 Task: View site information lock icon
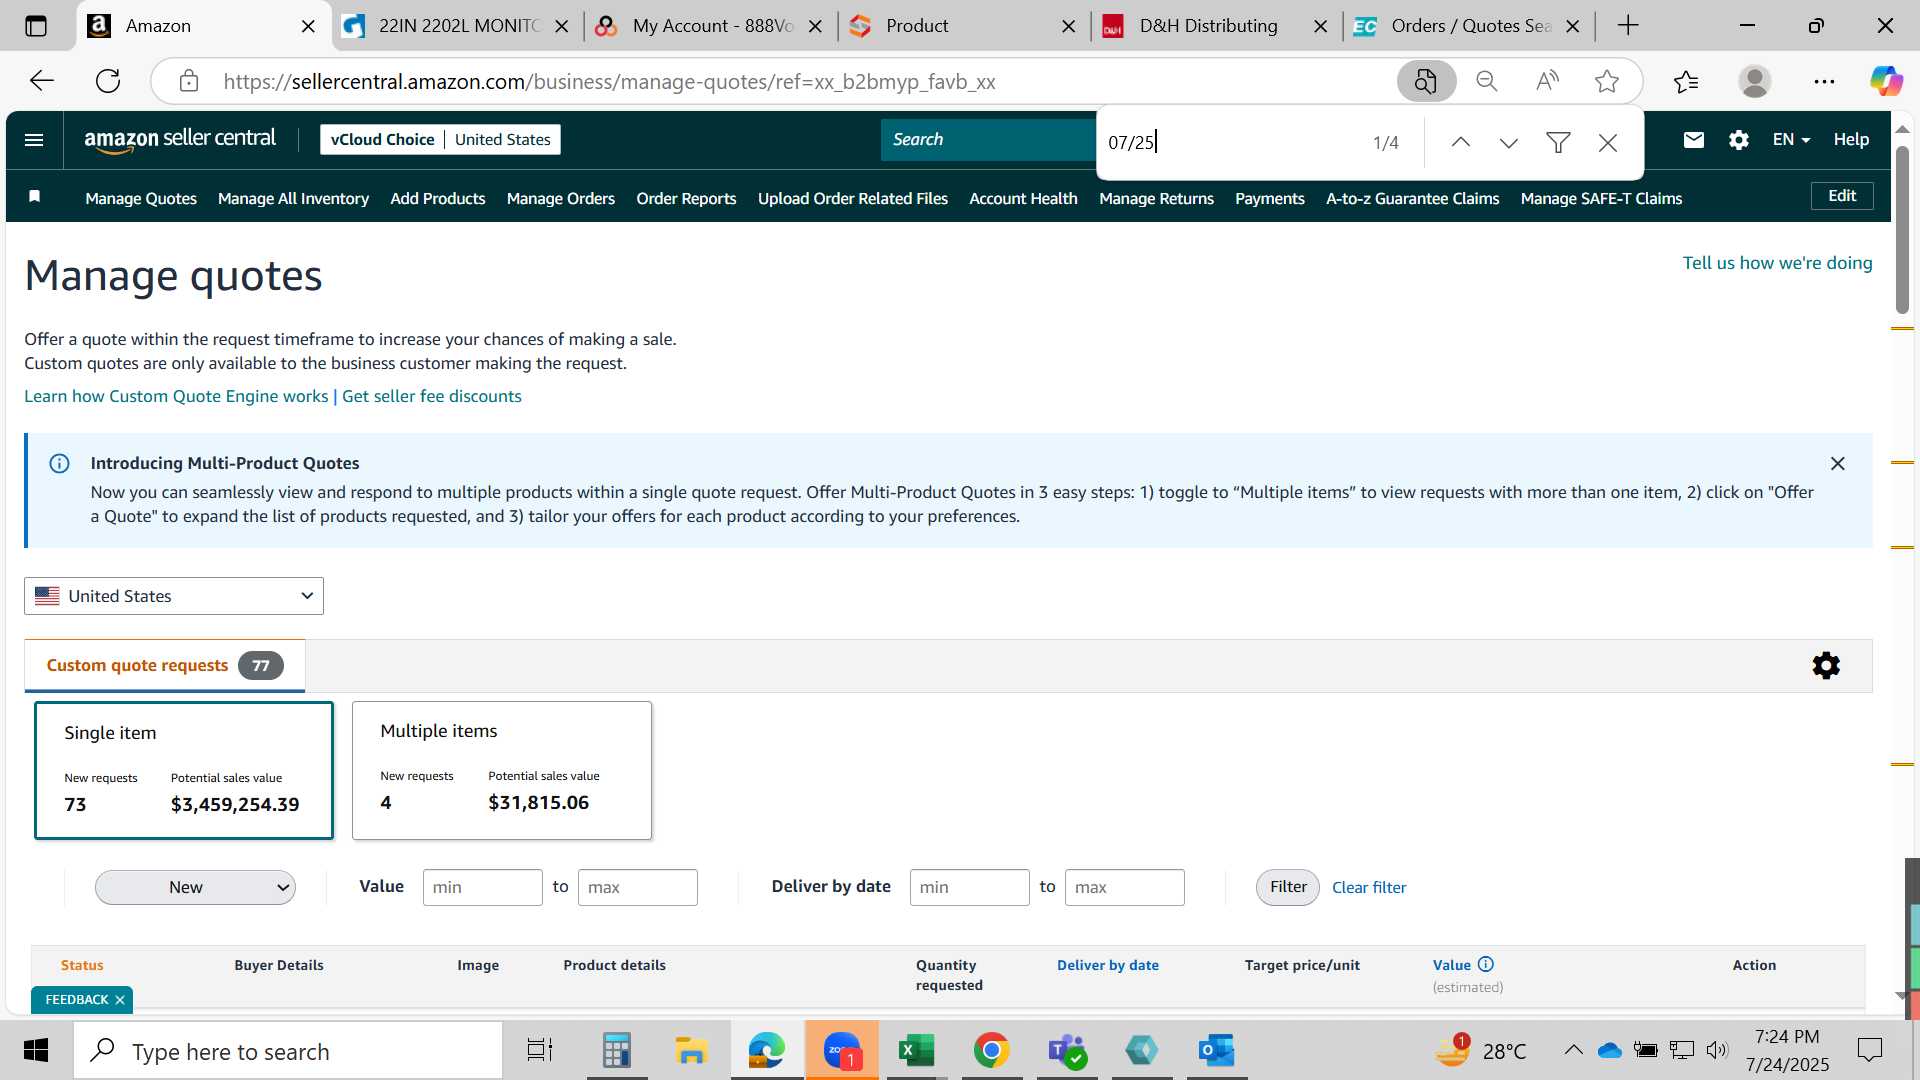189,81
